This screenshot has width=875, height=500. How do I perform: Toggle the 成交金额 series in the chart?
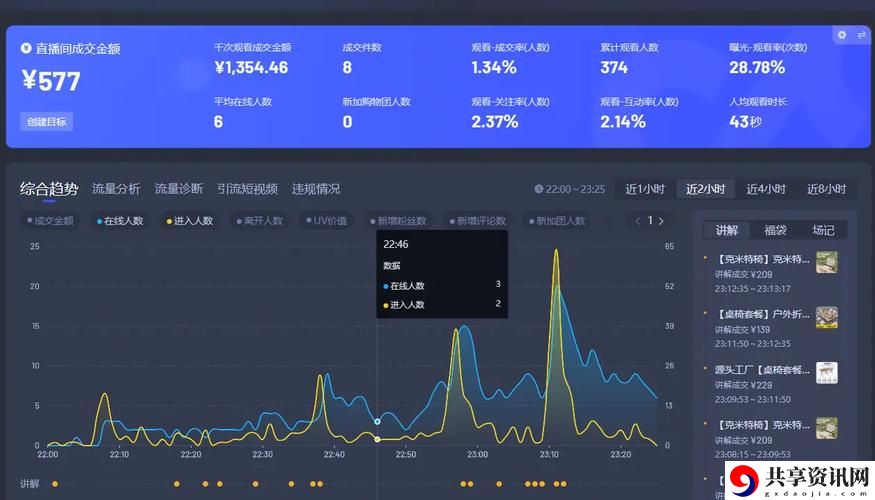point(50,221)
